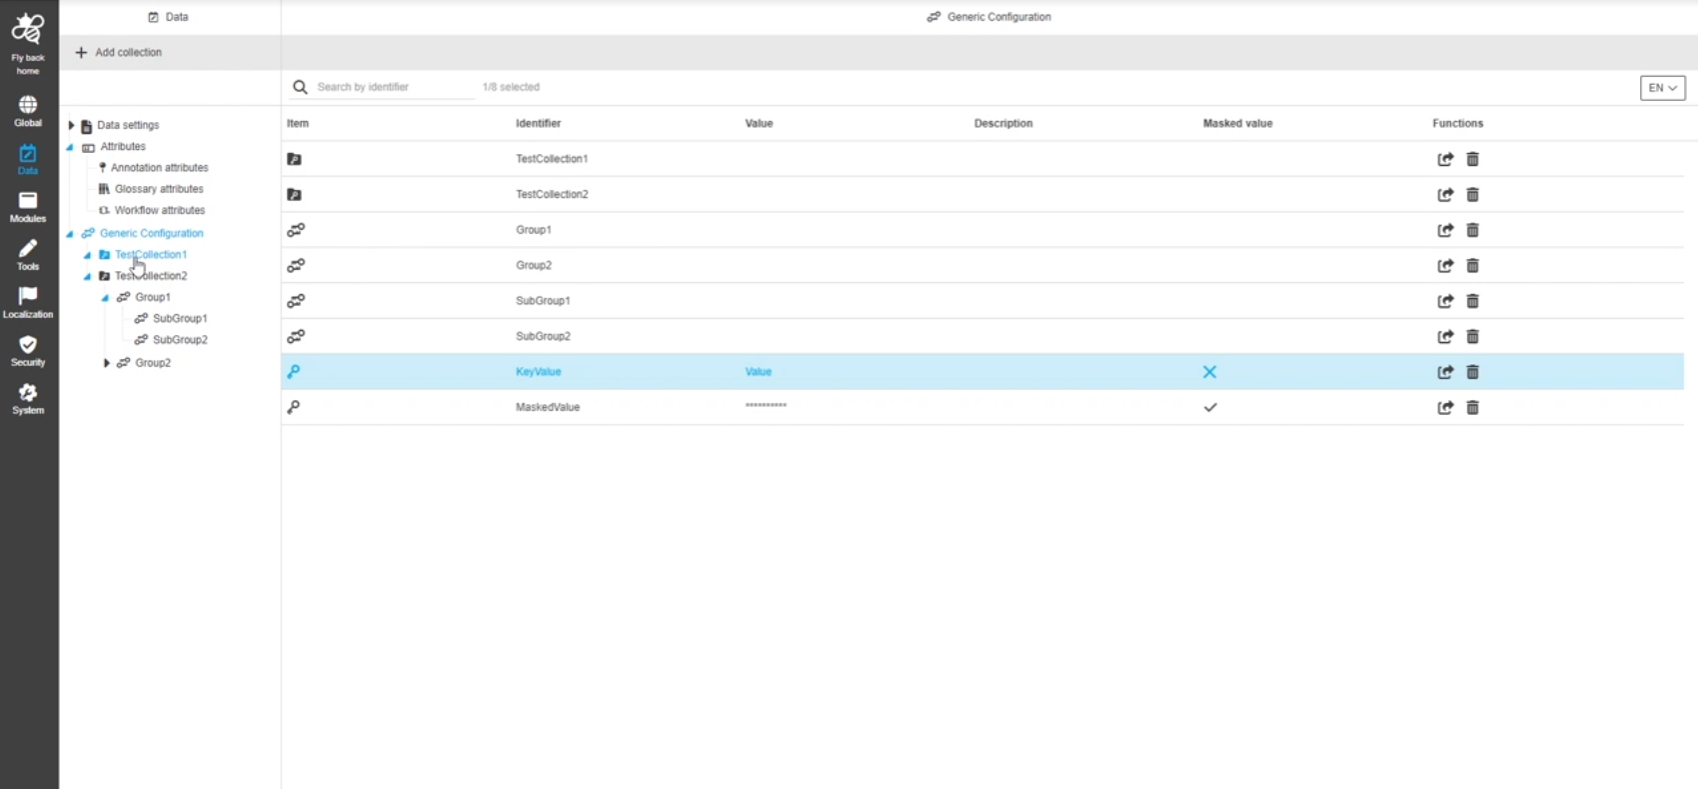Viewport: 1698px width, 789px height.
Task: Open the System gear icon
Action: pos(28,394)
